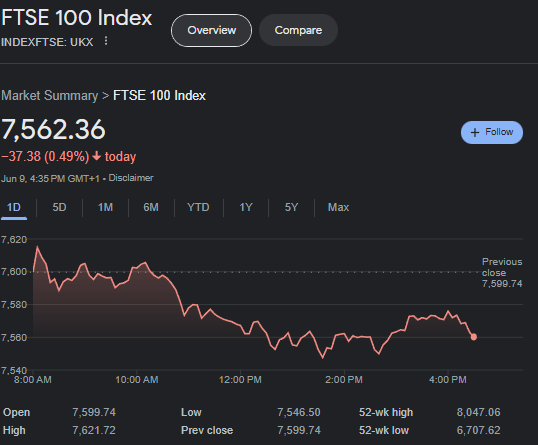Open the Disclaimer link
The height and width of the screenshot is (445, 538).
131,178
